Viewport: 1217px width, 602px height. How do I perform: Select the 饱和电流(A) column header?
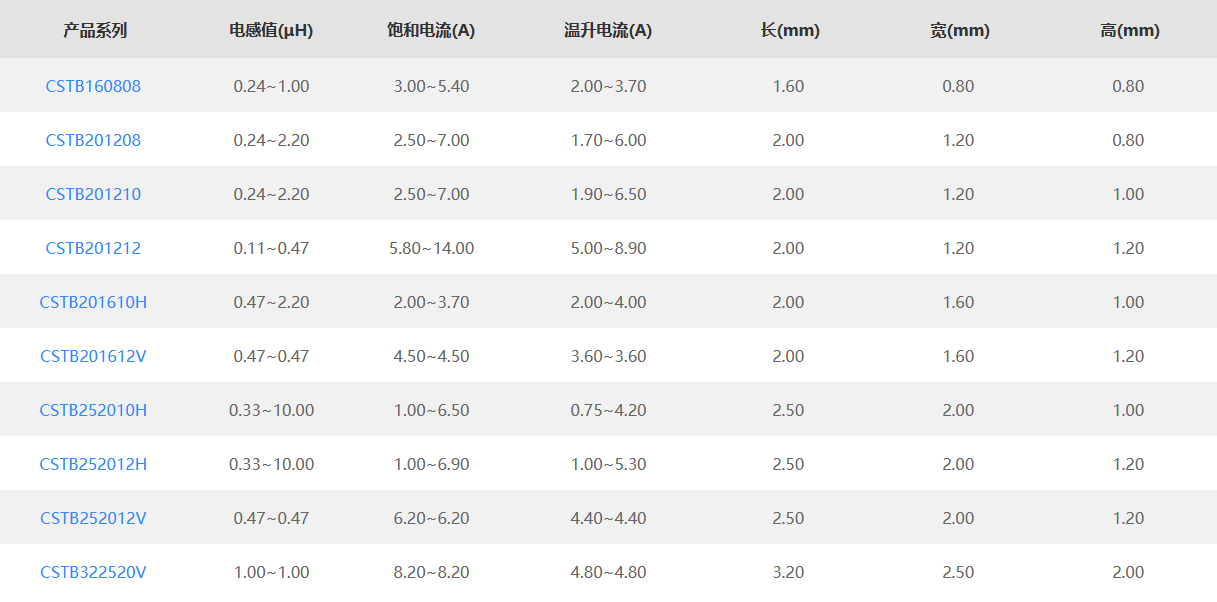point(431,30)
